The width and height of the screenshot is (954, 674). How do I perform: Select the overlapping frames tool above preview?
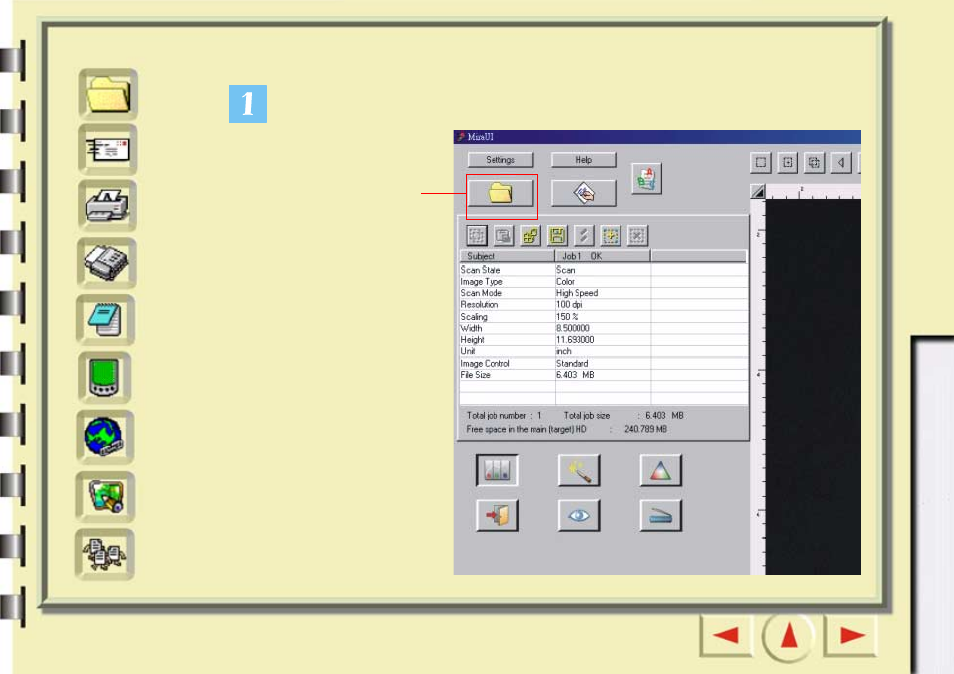coord(814,162)
